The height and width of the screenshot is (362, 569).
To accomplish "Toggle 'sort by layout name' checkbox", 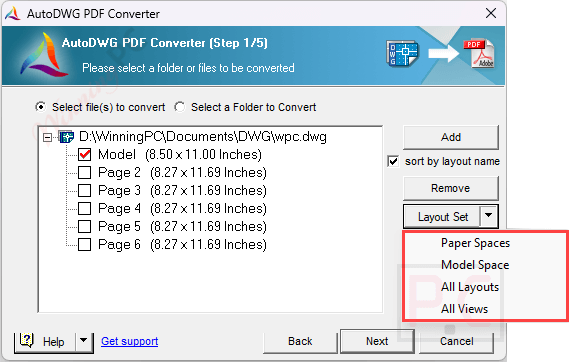I will click(393, 161).
